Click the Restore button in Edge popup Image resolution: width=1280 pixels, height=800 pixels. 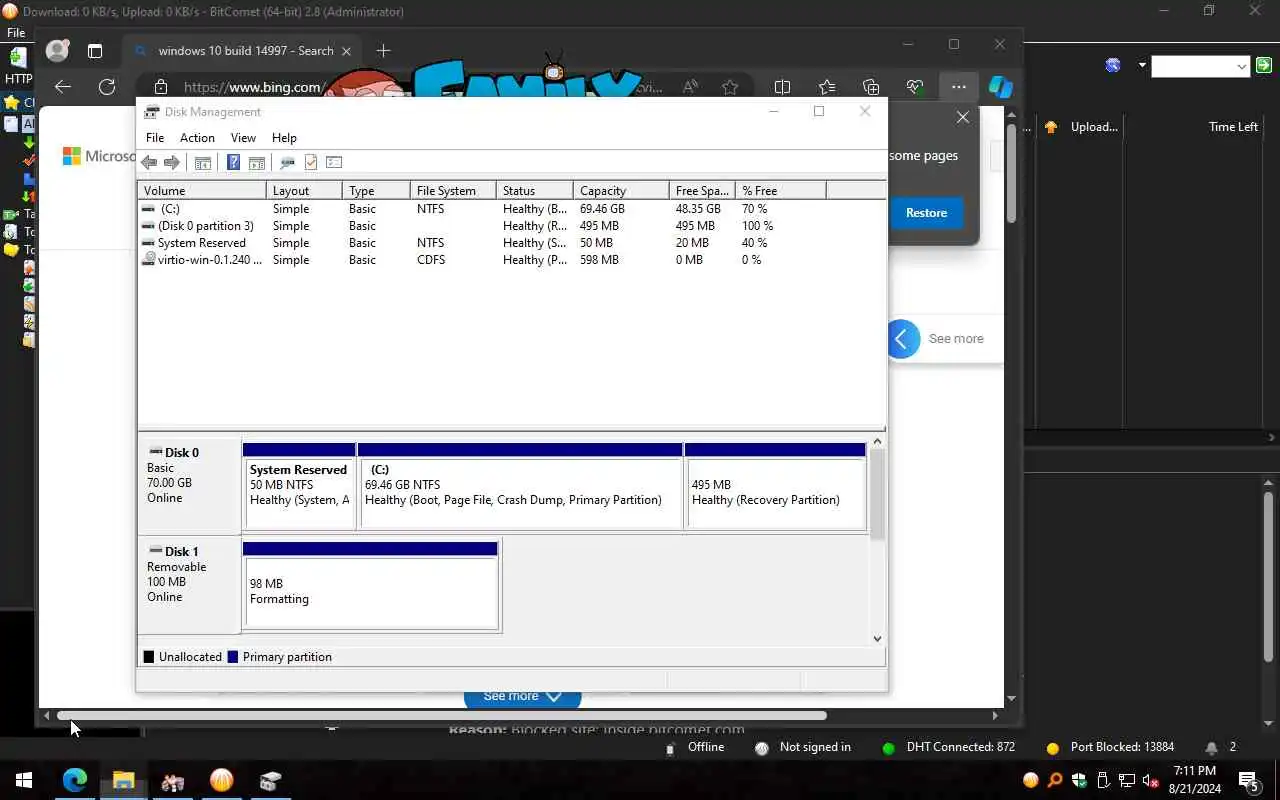(x=926, y=213)
